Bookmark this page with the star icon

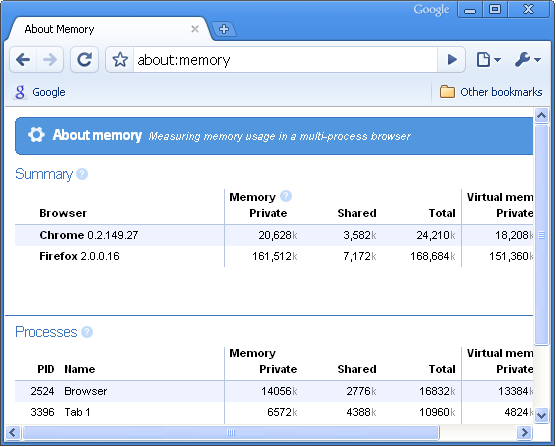point(120,60)
